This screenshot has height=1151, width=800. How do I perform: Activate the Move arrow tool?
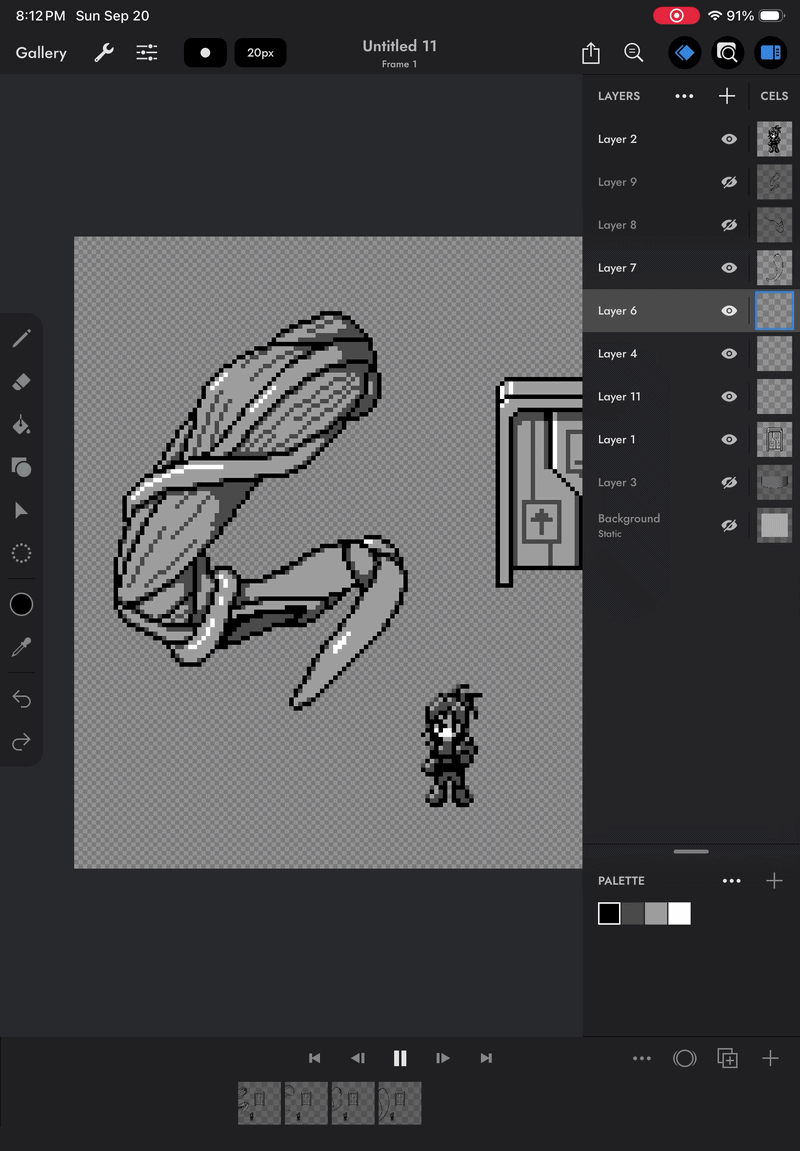coord(21,511)
